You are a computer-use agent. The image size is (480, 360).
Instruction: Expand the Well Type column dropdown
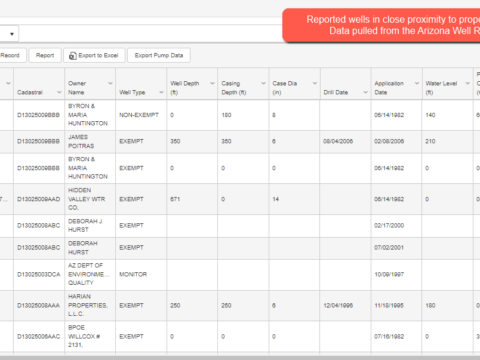click(x=161, y=92)
